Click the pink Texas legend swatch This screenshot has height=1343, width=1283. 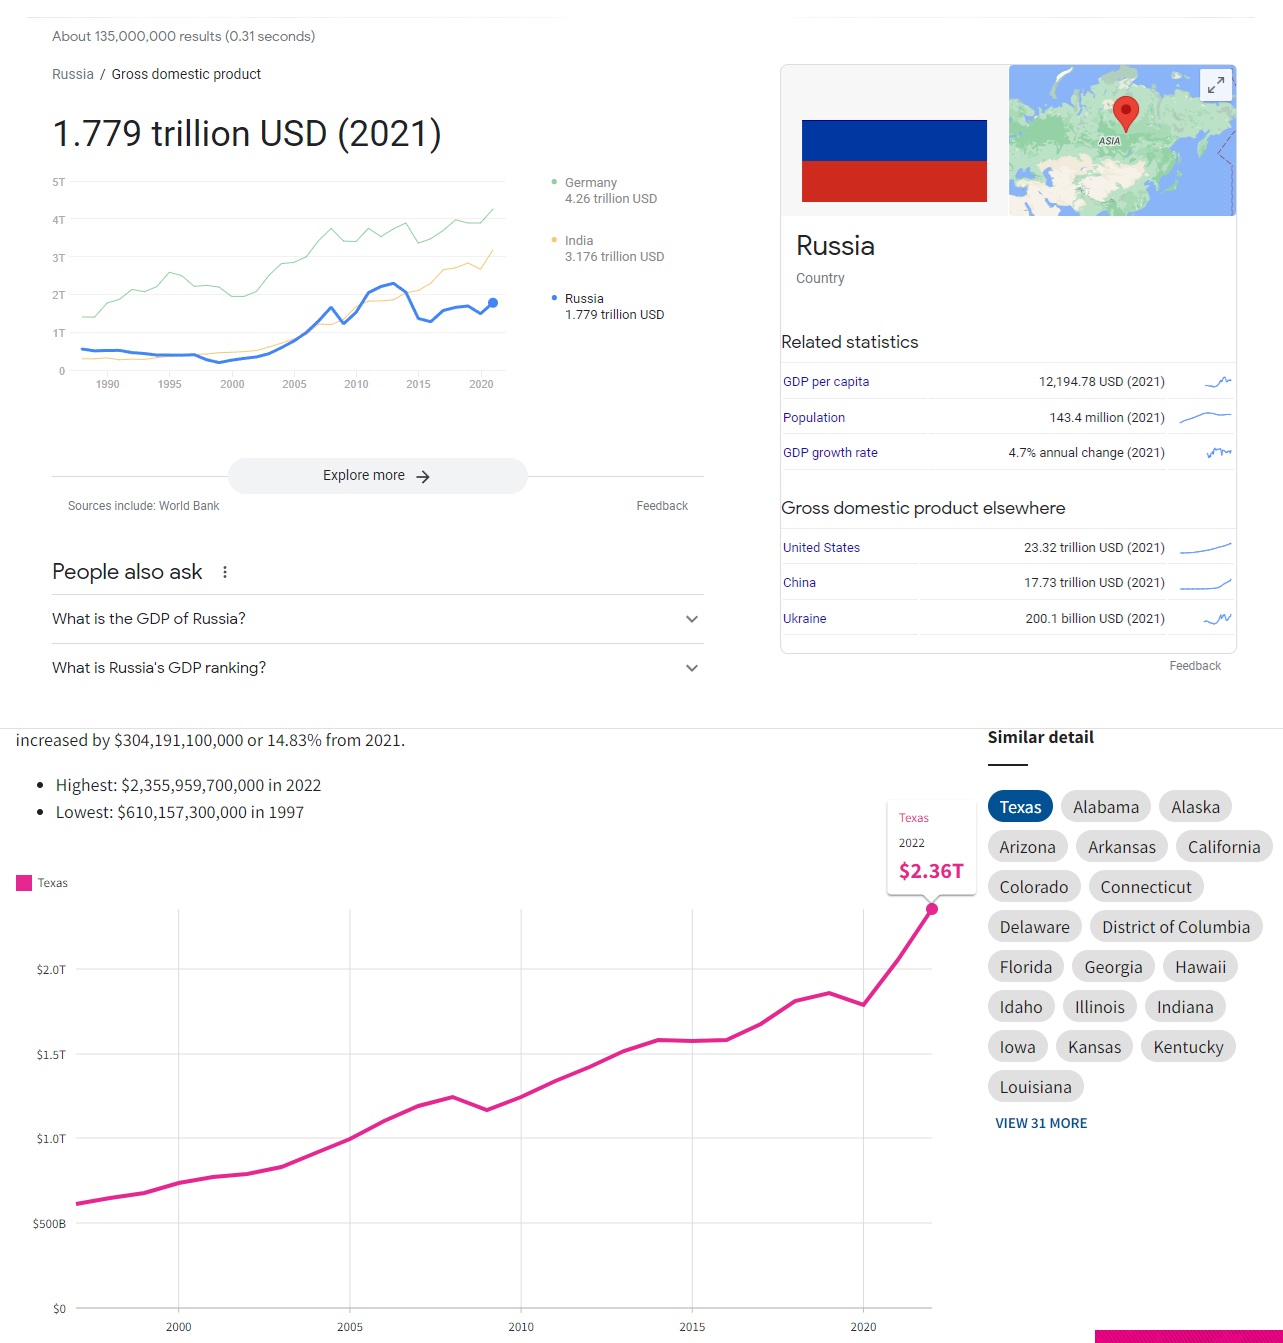click(x=24, y=883)
